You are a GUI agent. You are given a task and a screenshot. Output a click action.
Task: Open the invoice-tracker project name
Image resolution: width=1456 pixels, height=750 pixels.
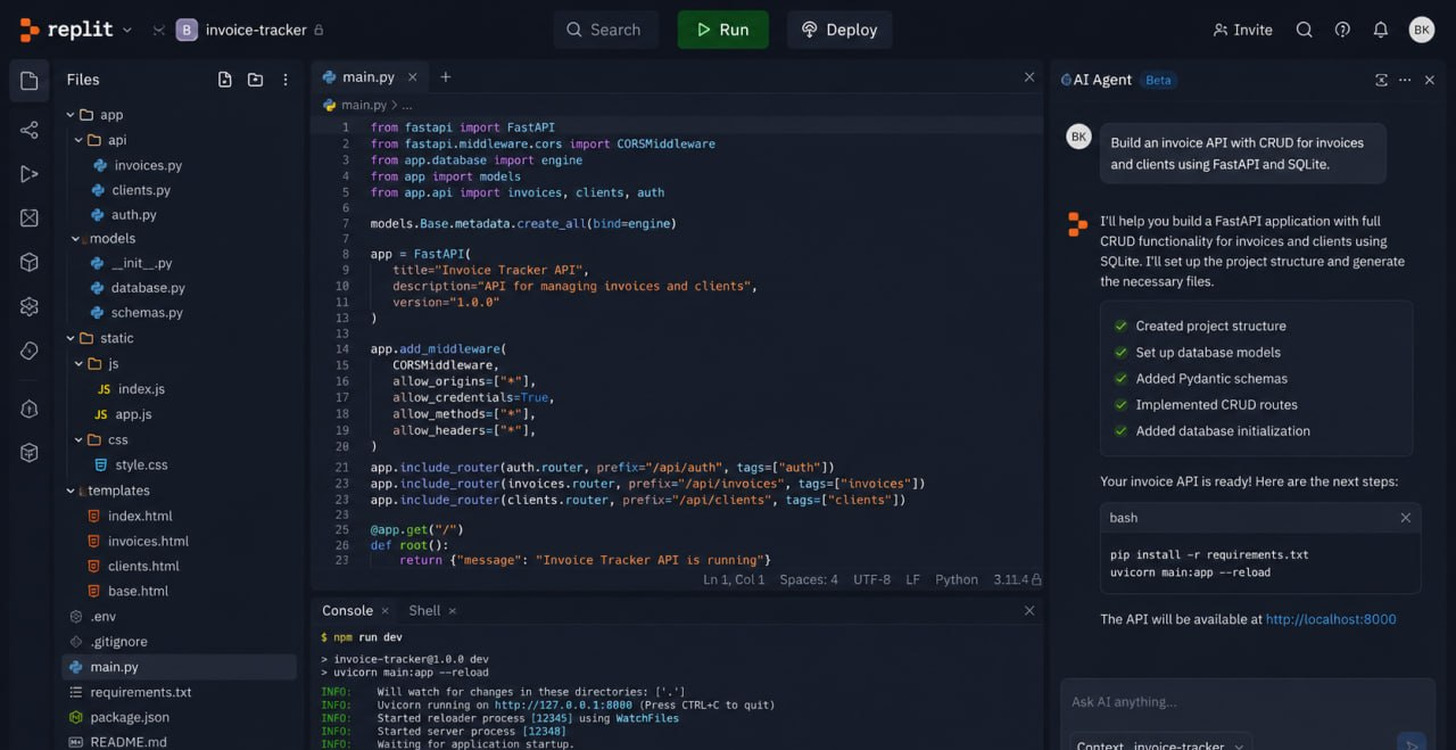tap(256, 30)
